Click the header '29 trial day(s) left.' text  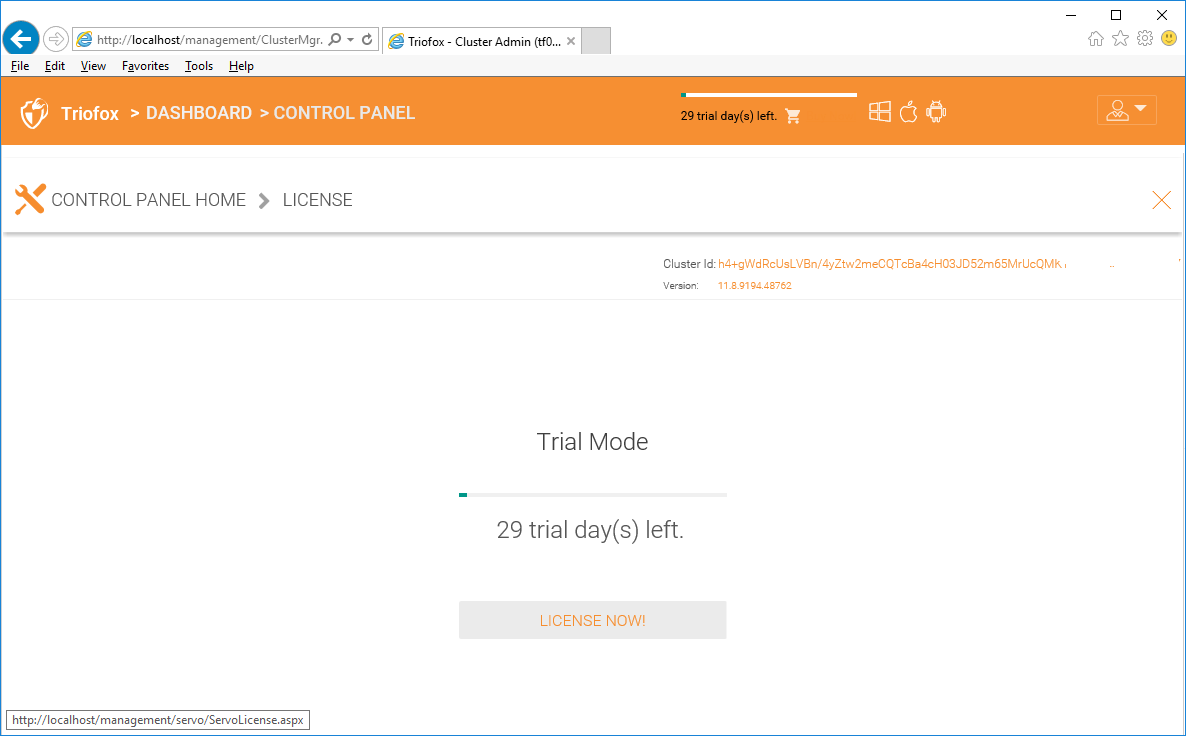pyautogui.click(x=729, y=116)
